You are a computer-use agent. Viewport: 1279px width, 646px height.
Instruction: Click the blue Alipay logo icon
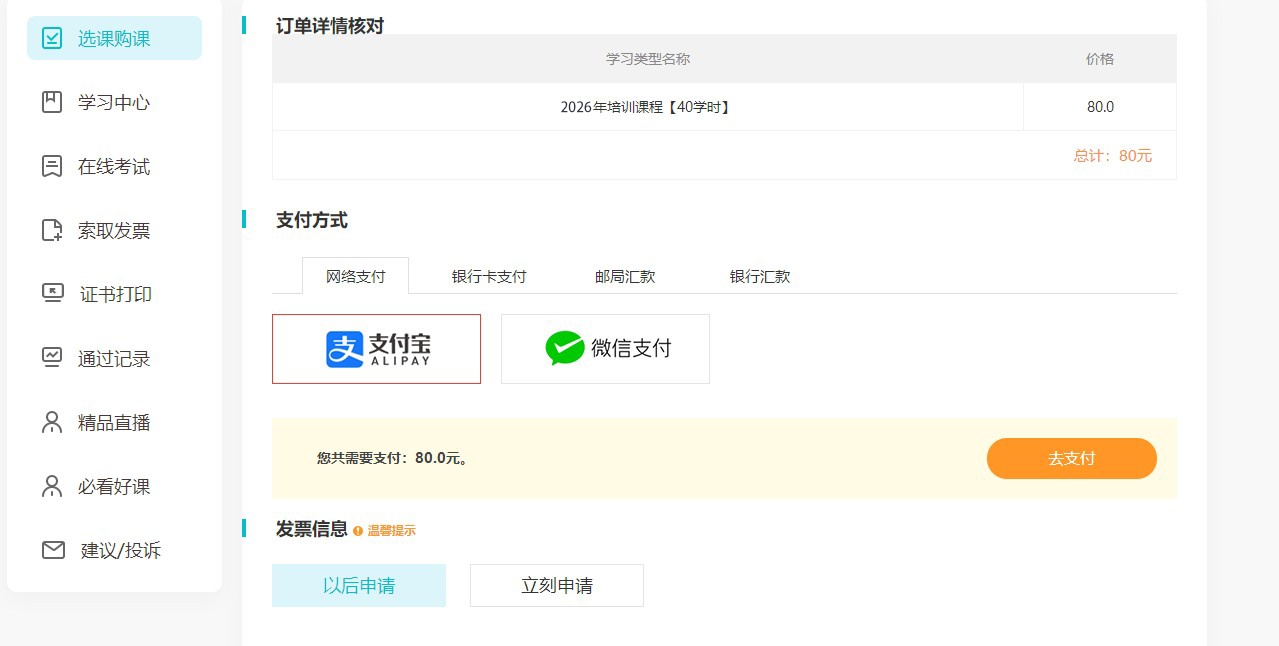coord(344,349)
